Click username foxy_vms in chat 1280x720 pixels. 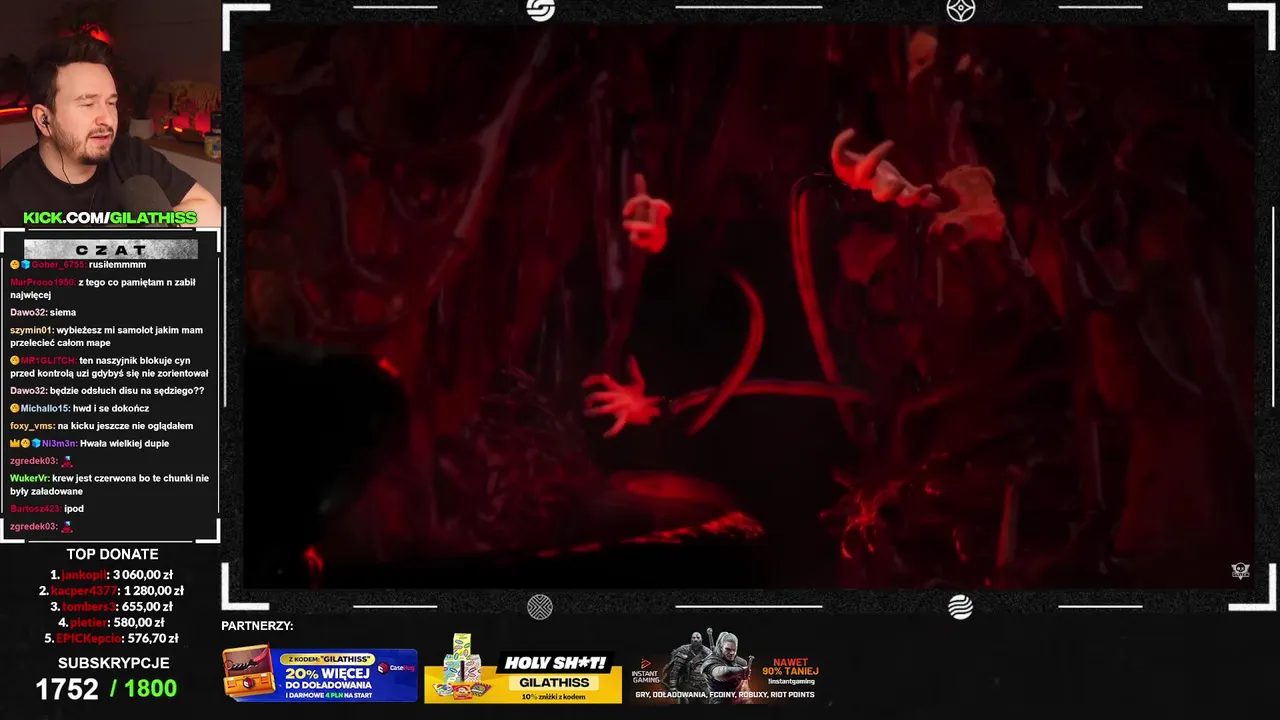32,426
